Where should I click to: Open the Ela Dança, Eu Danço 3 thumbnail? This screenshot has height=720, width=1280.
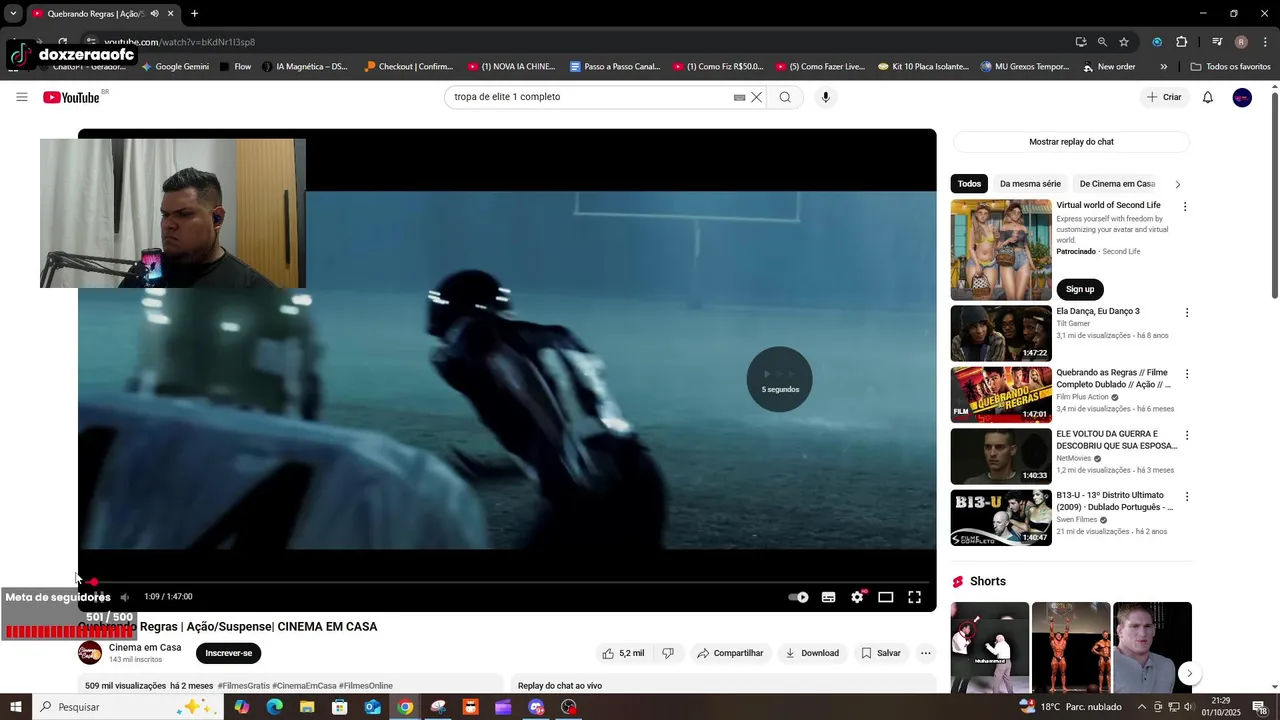click(x=1001, y=333)
